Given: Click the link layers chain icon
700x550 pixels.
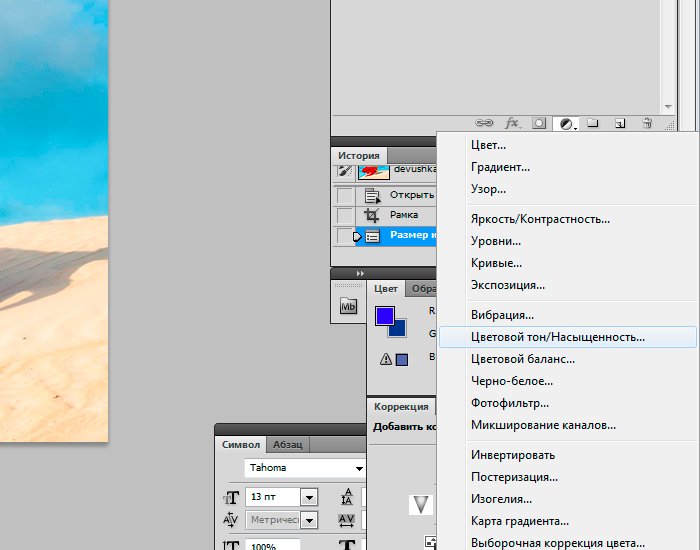Looking at the screenshot, I should tap(484, 123).
